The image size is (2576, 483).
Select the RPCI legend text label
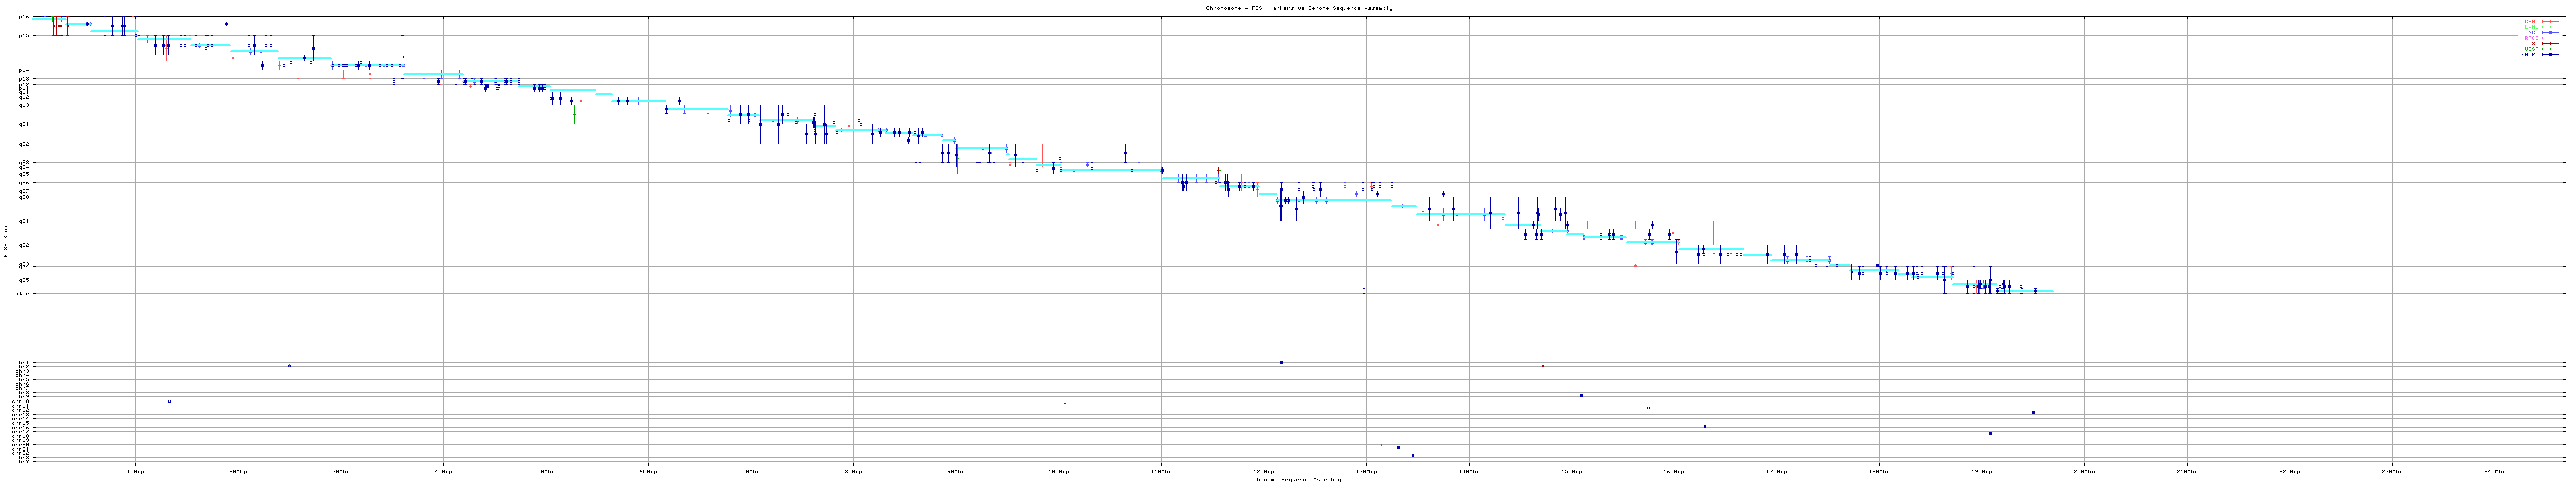pos(2531,38)
